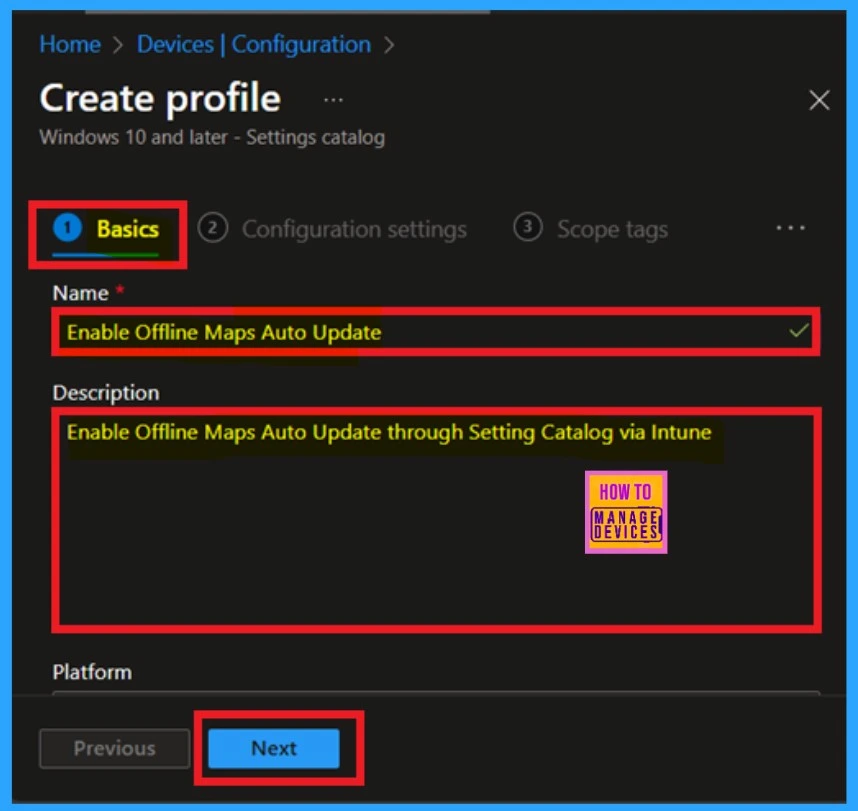
Task: Switch to Configuration settings step
Action: [333, 229]
